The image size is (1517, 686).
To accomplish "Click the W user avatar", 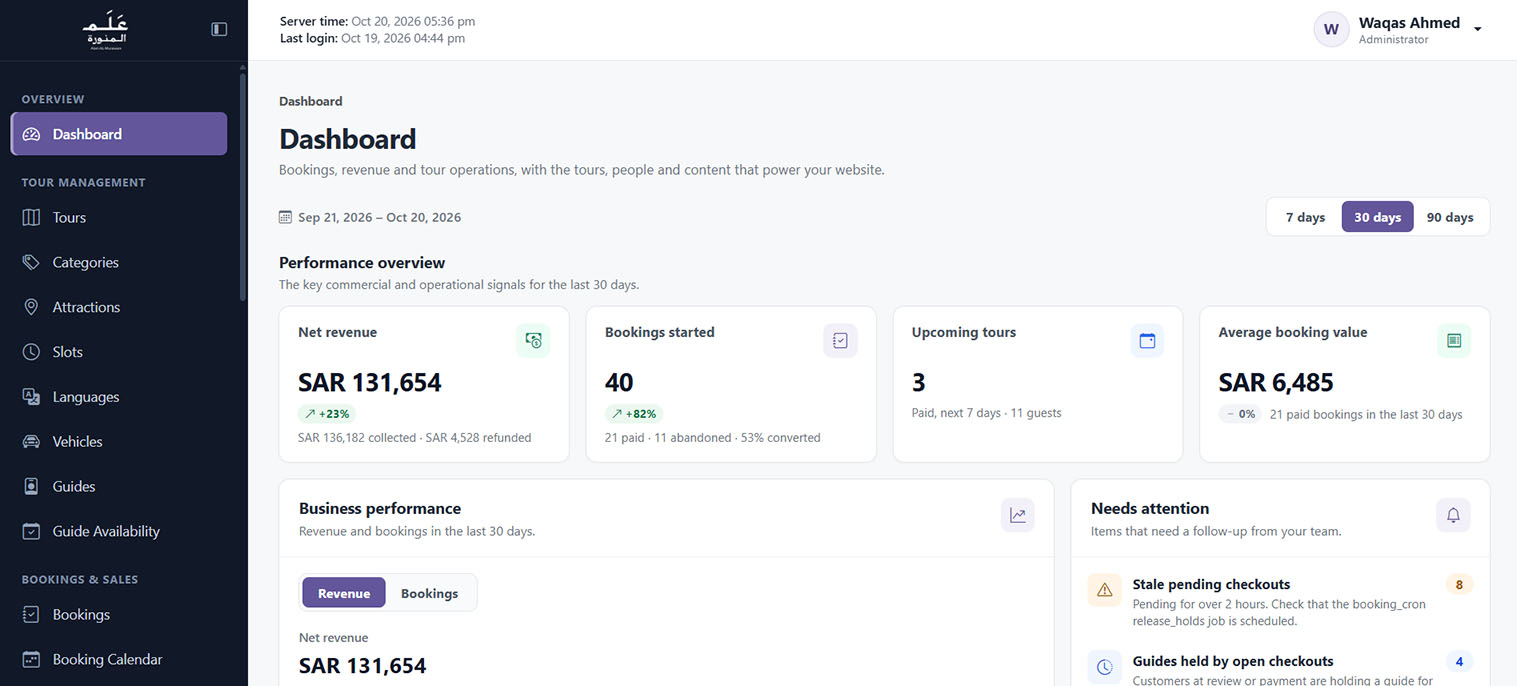I will [1331, 29].
